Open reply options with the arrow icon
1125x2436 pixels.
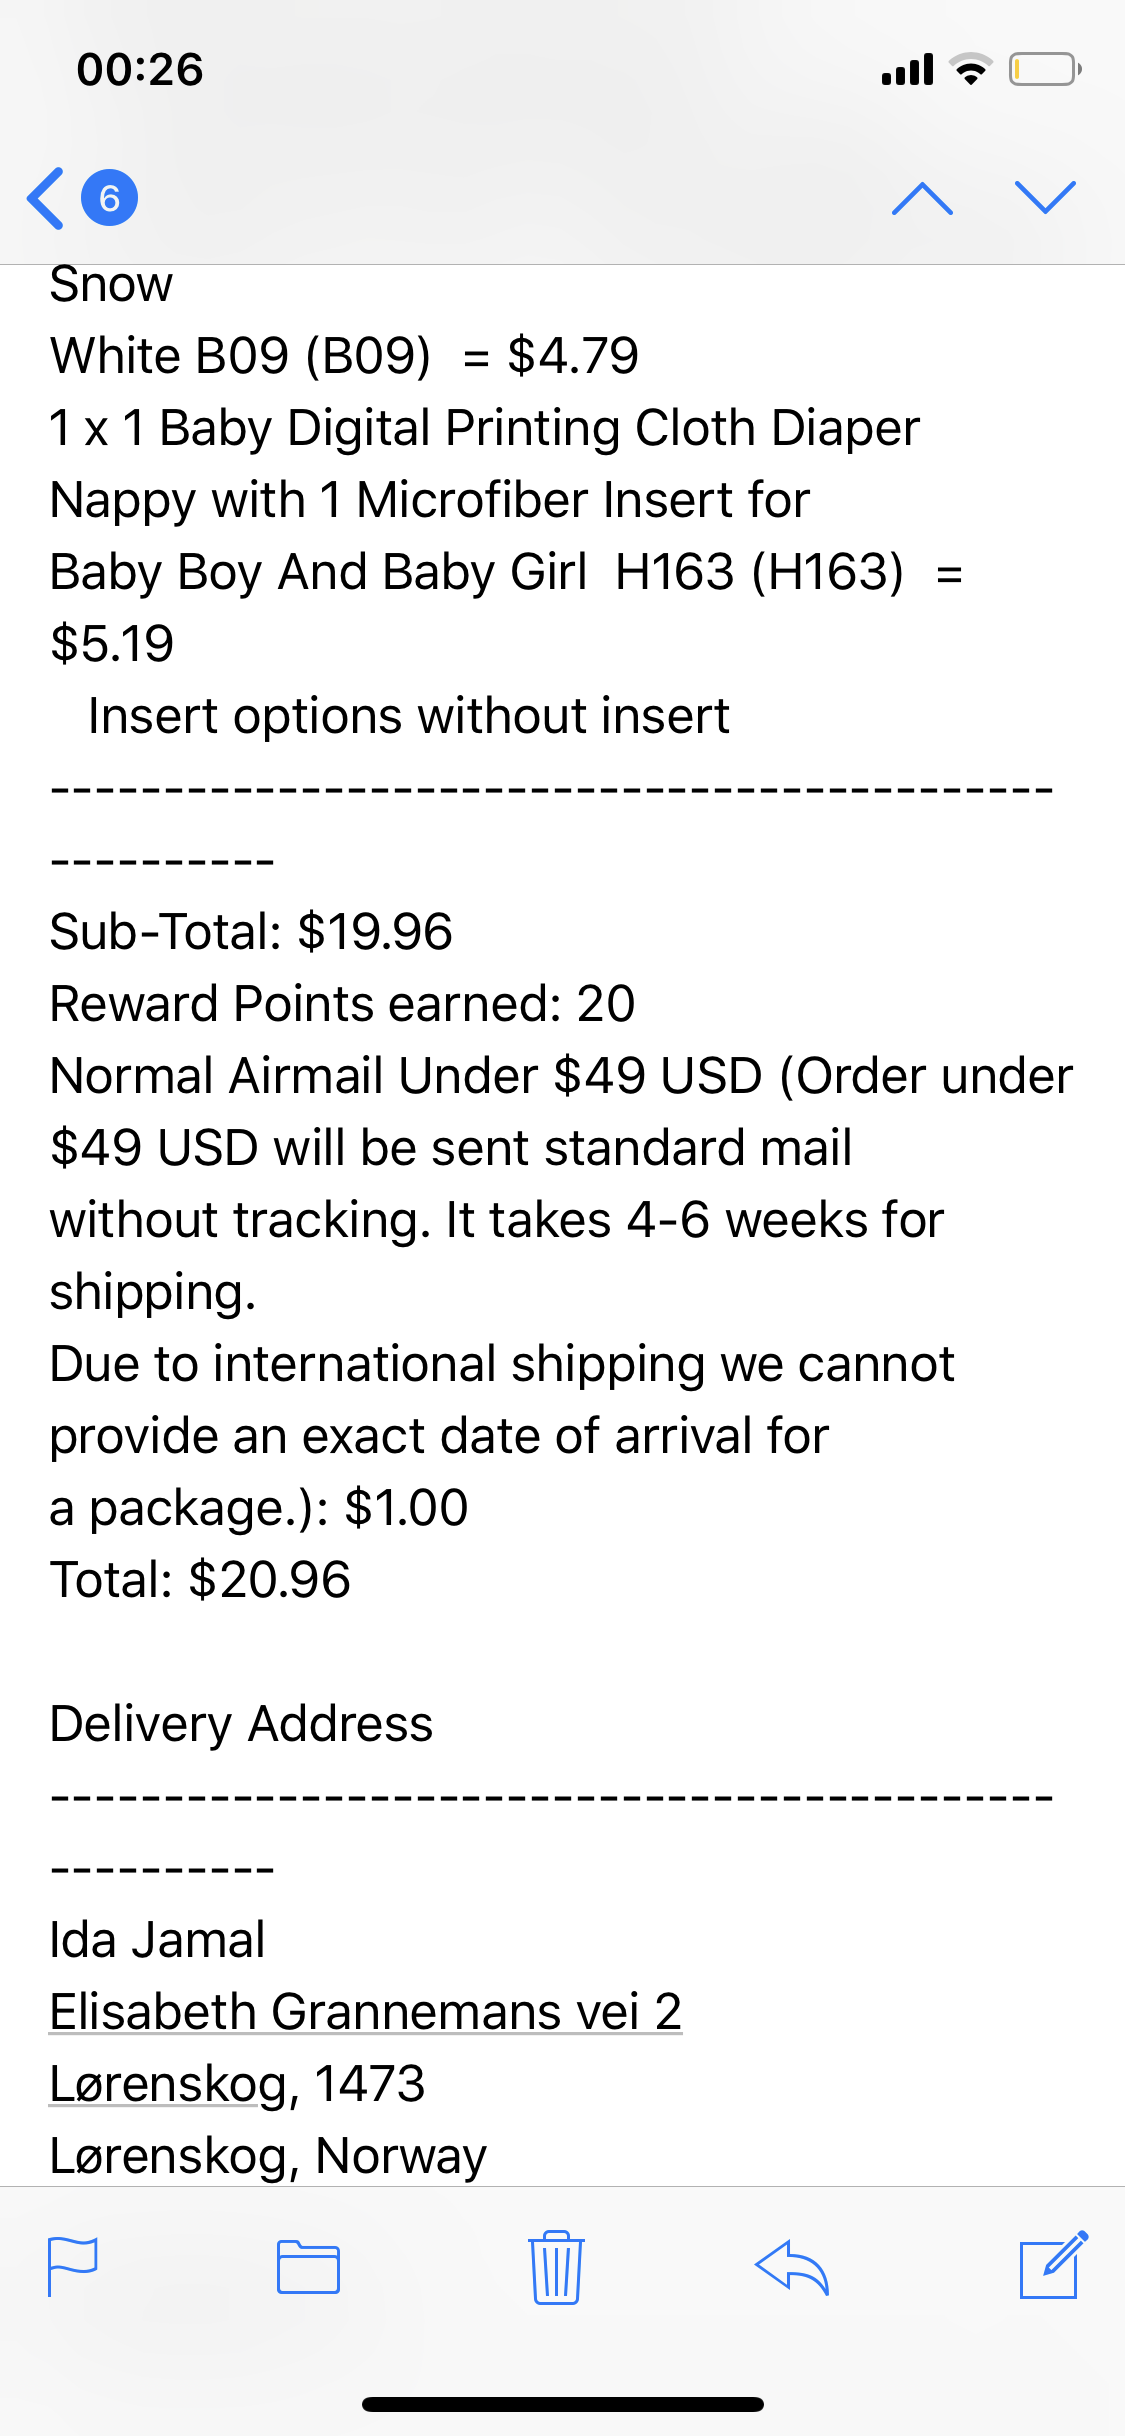pyautogui.click(x=792, y=2266)
